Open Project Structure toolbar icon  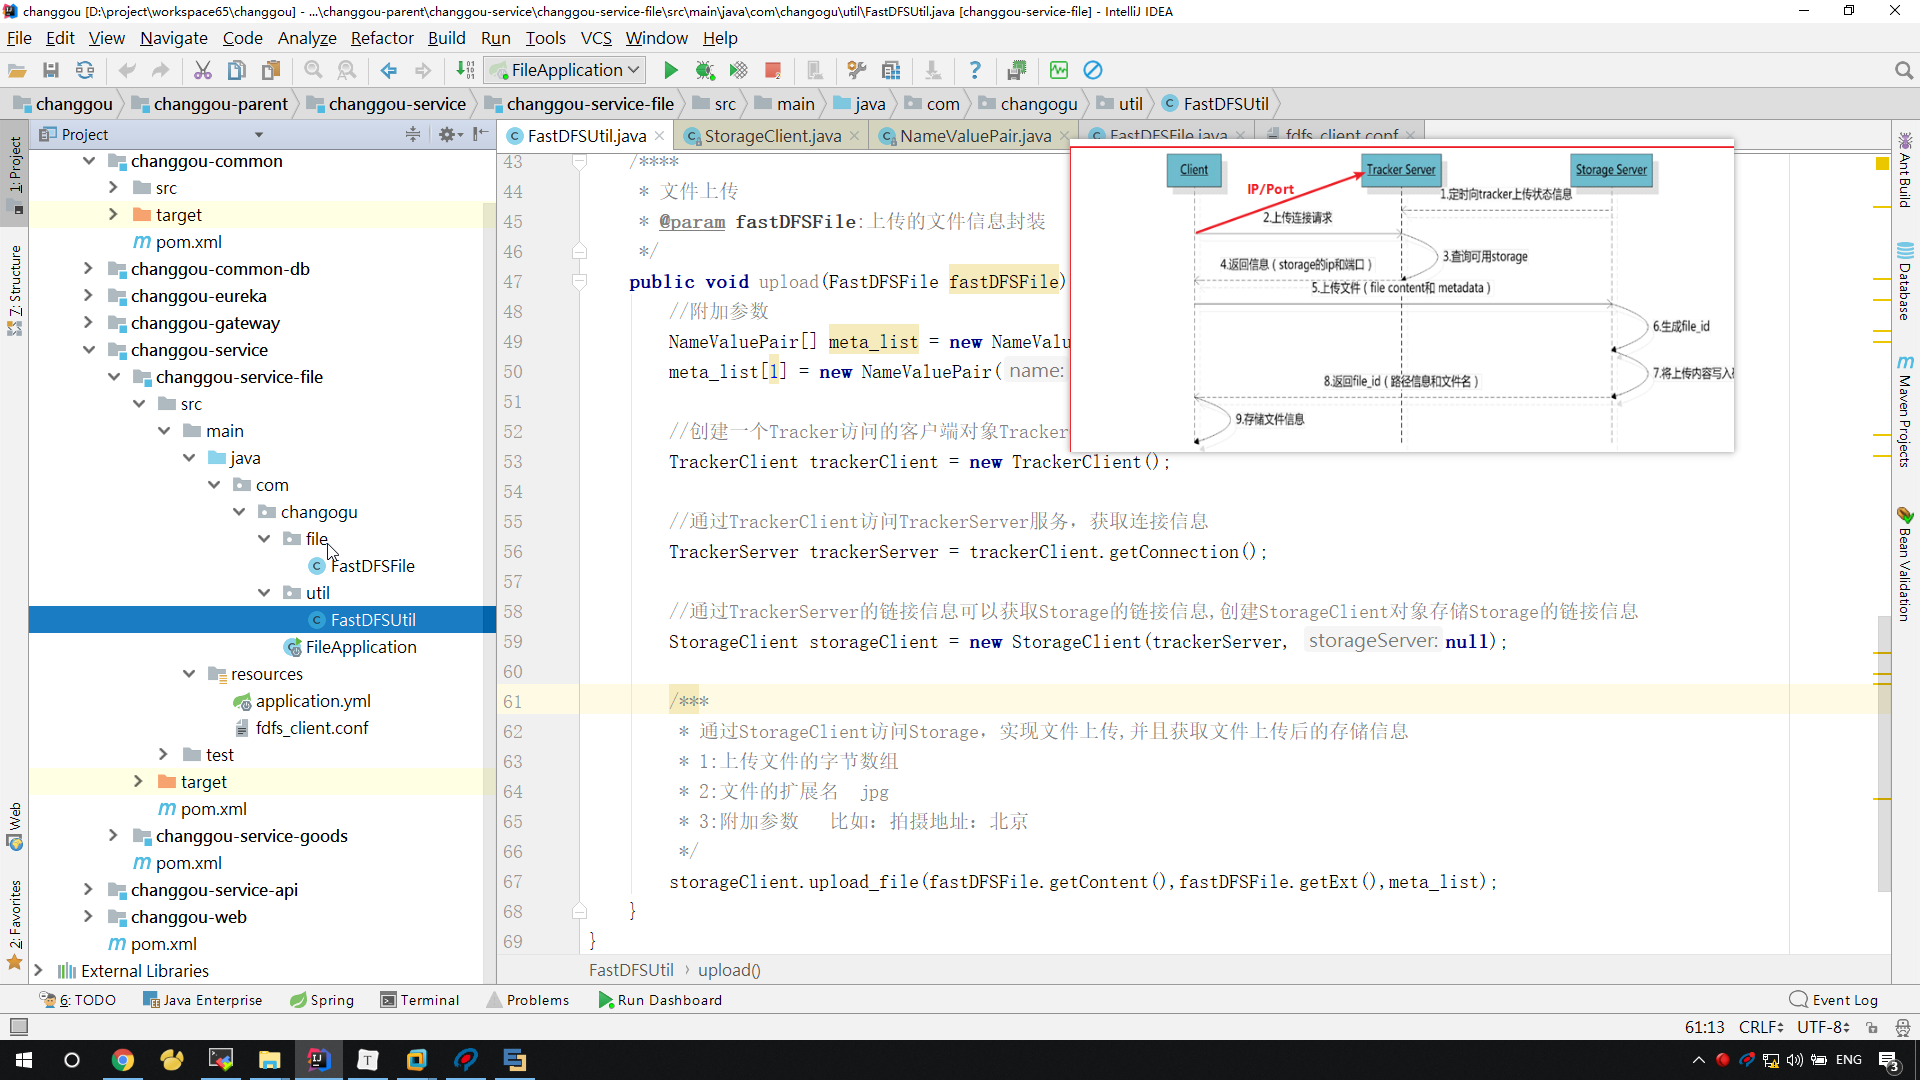coord(891,70)
